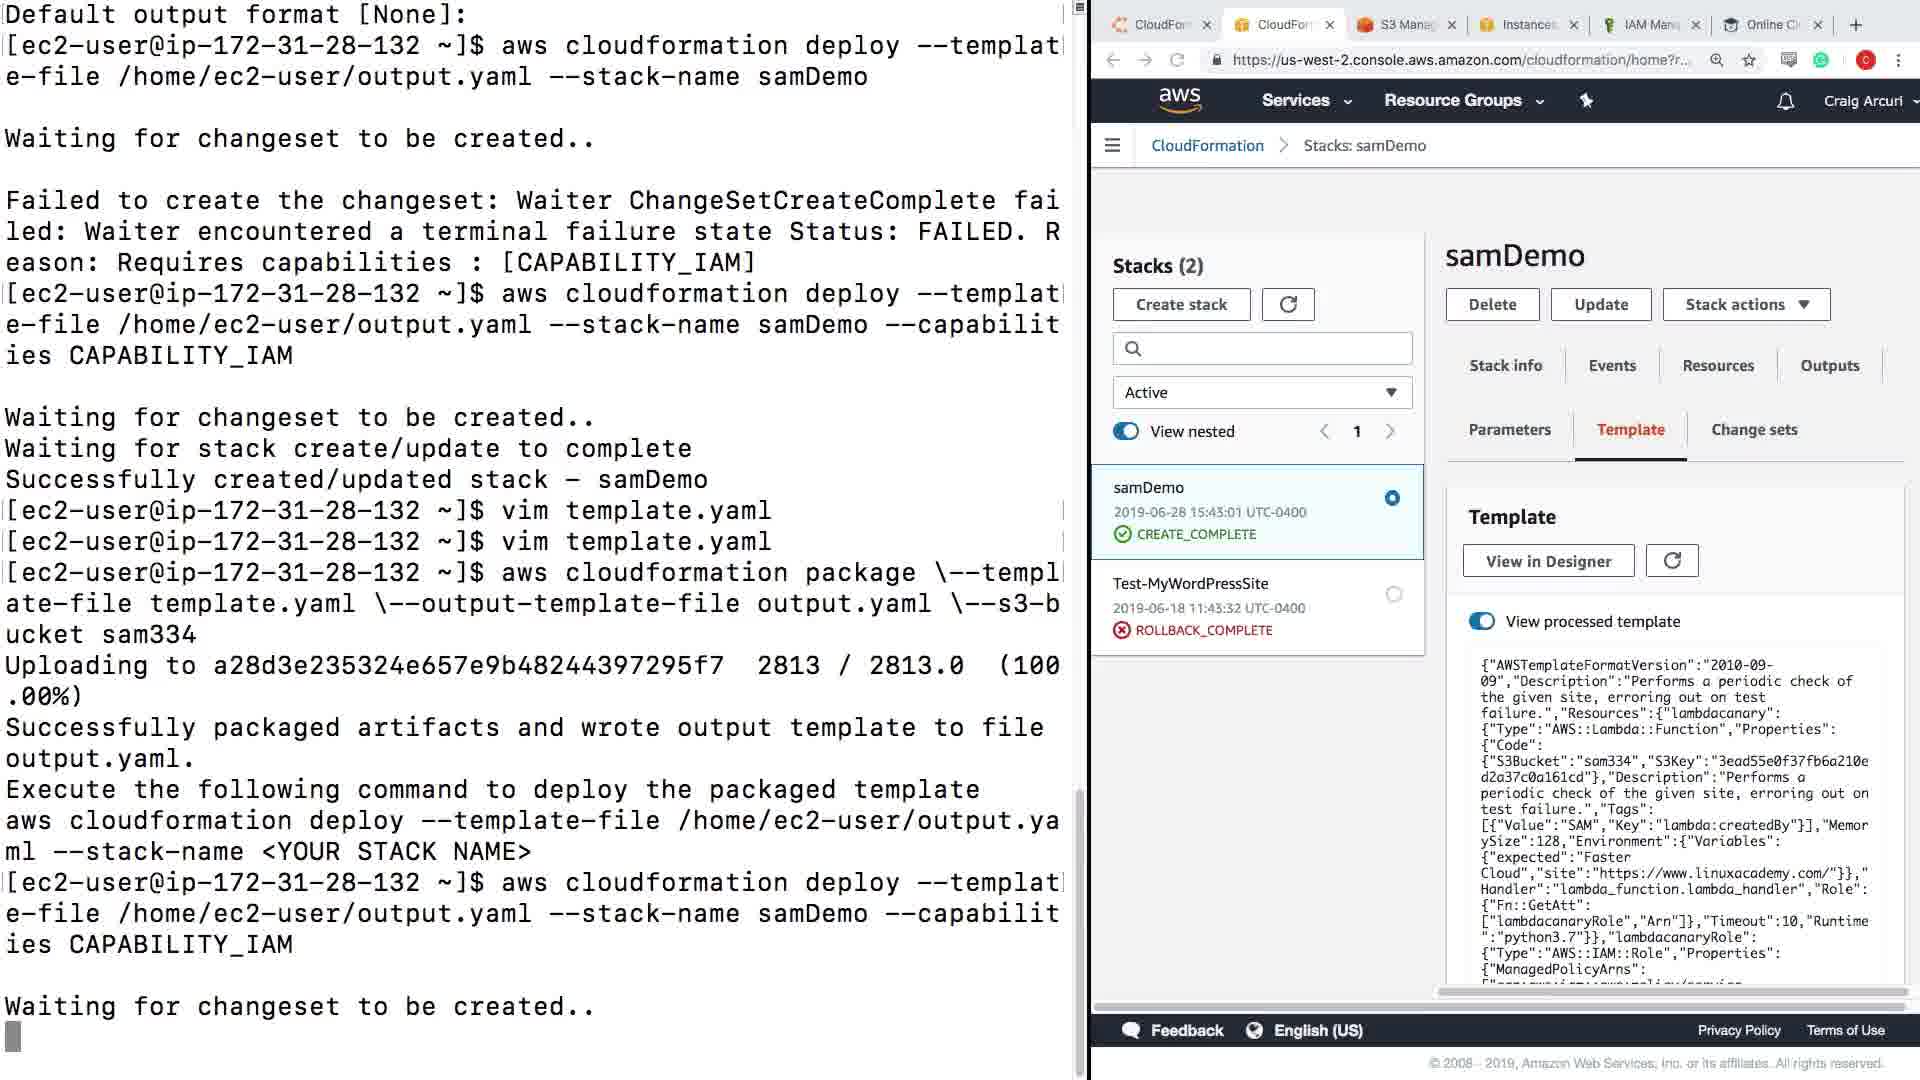Open the Change sets tab

pos(1754,430)
